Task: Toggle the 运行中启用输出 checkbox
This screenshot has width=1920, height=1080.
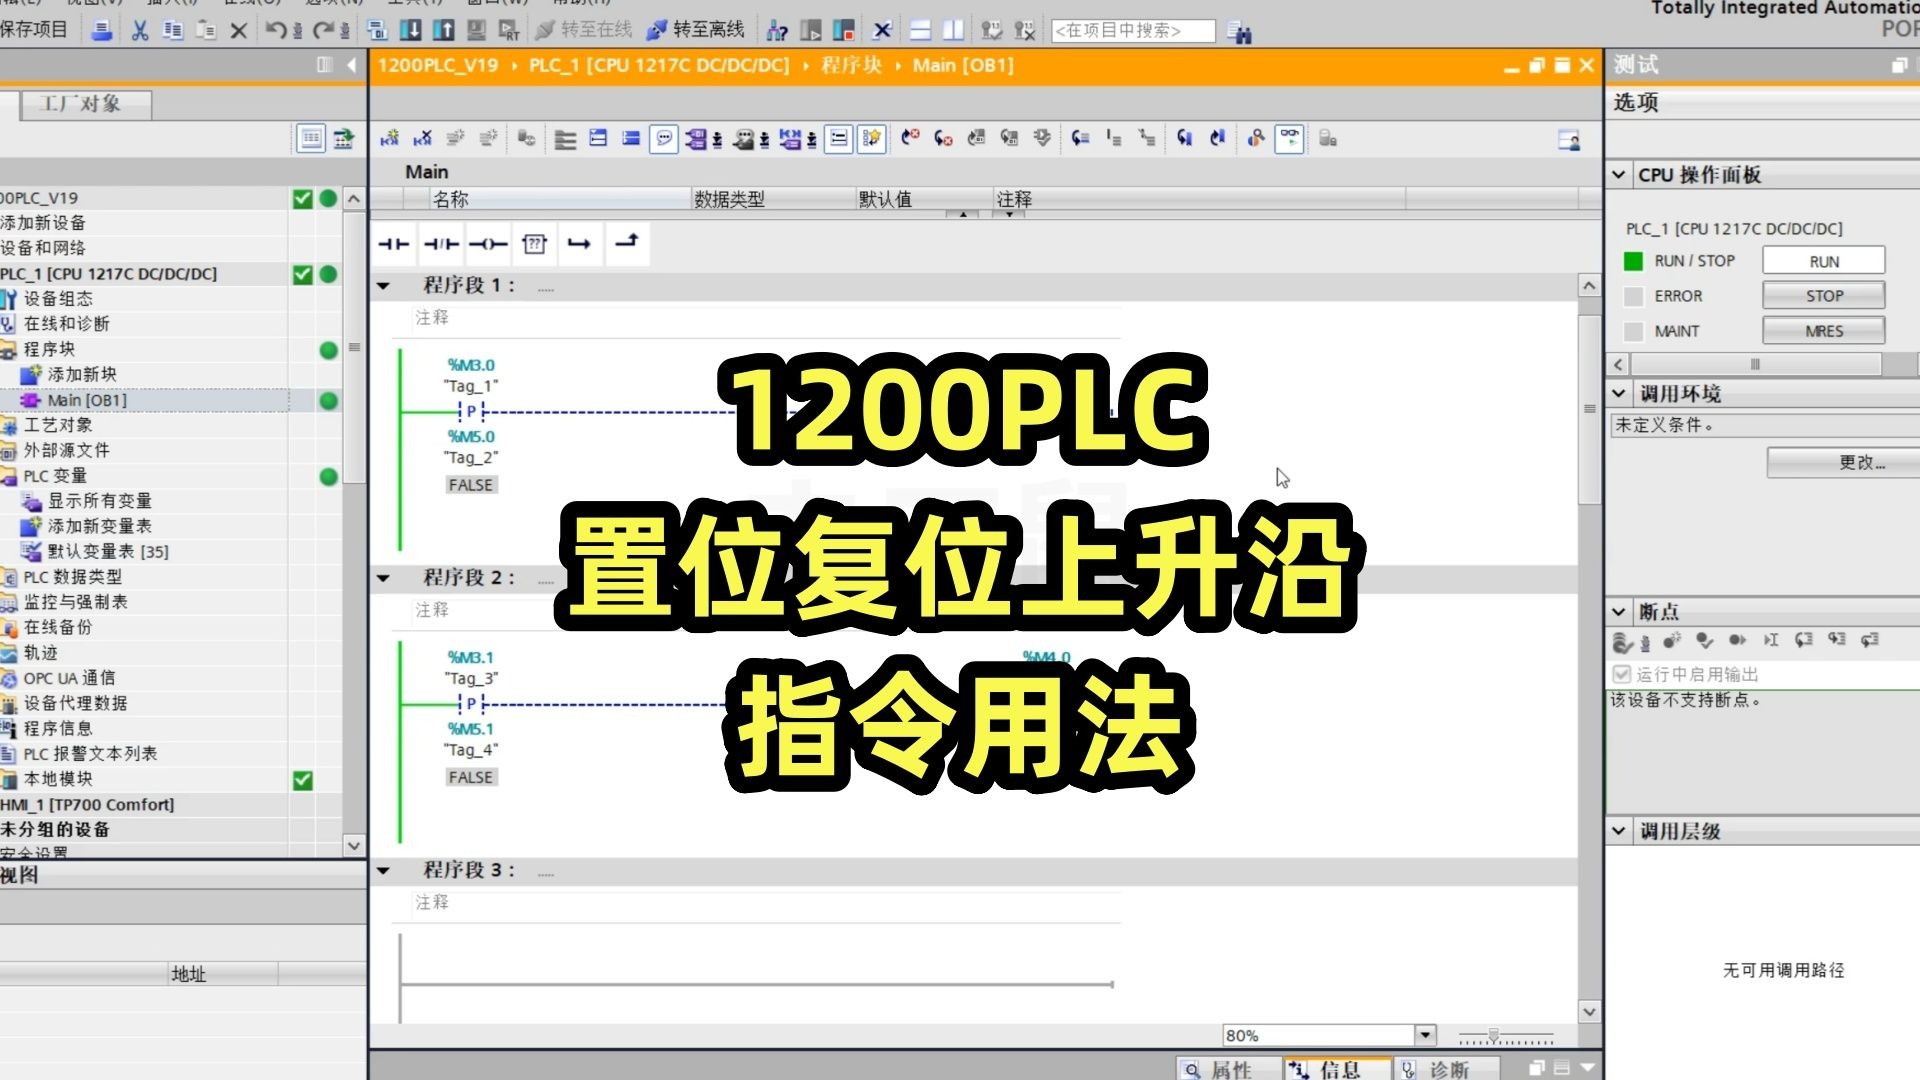Action: tap(1622, 674)
